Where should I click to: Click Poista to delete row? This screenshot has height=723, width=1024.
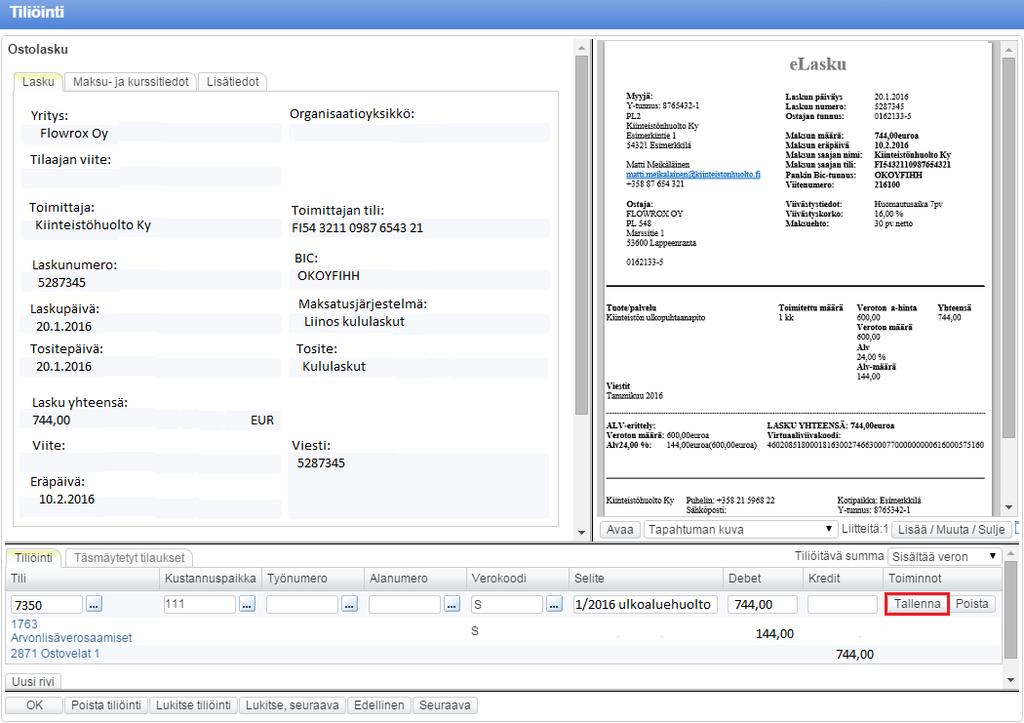(972, 603)
